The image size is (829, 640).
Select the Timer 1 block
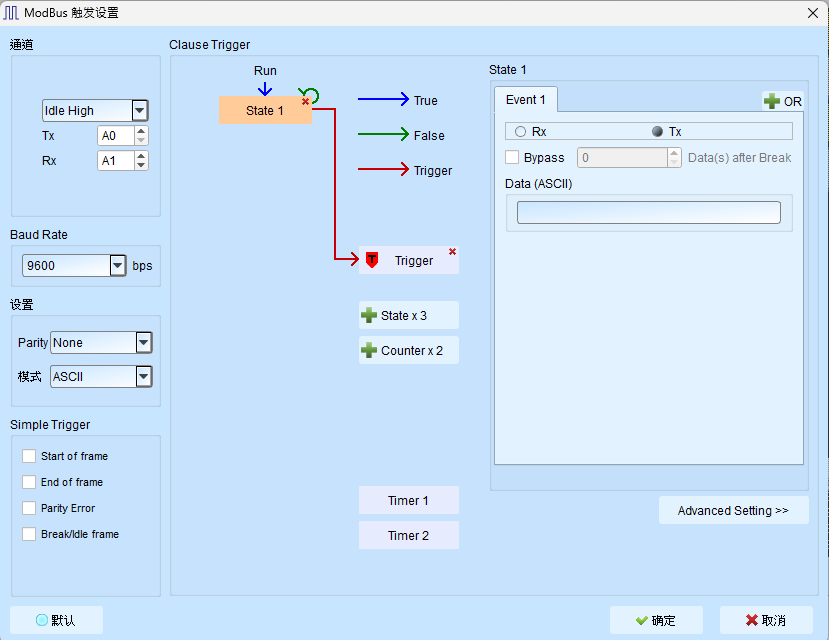click(x=409, y=500)
